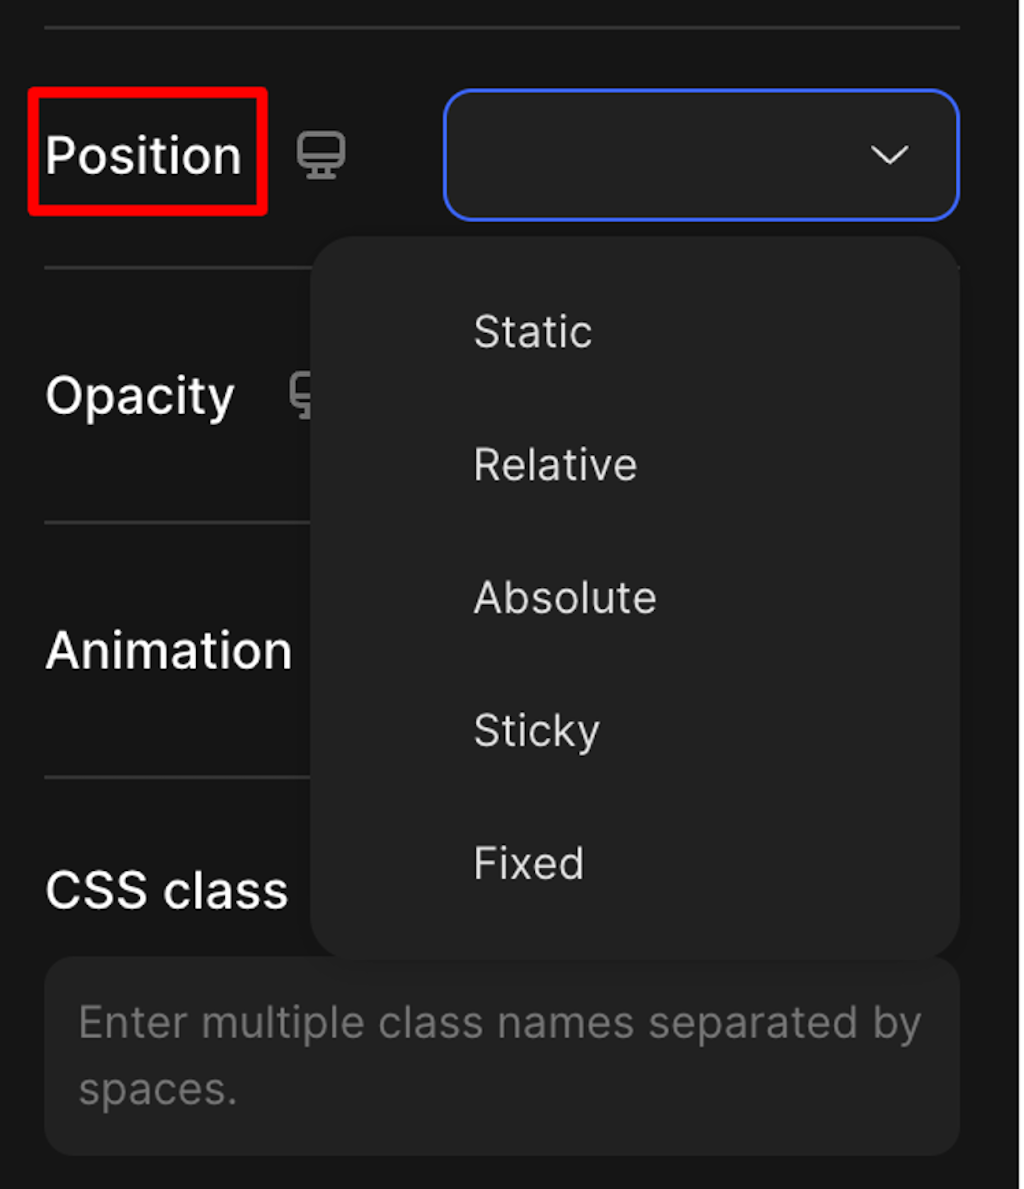Screen dimensions: 1024x1189
Task: Click the chevron on the Position selector
Action: (x=888, y=154)
